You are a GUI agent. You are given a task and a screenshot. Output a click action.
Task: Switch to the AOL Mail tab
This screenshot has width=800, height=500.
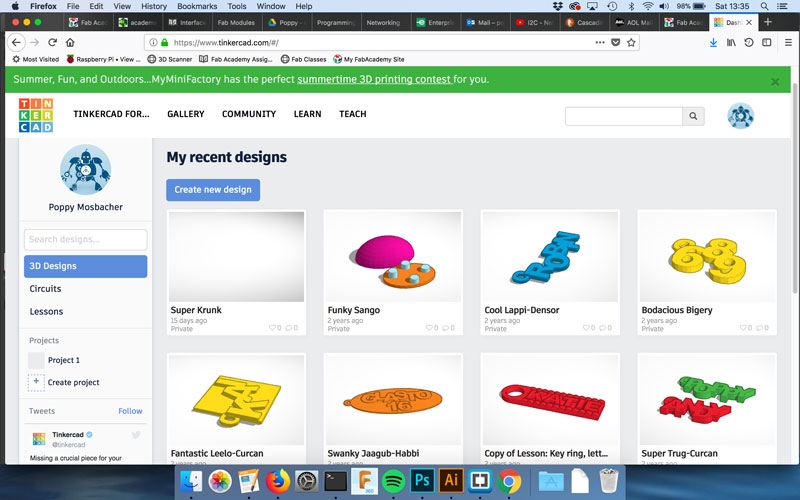[x=635, y=22]
